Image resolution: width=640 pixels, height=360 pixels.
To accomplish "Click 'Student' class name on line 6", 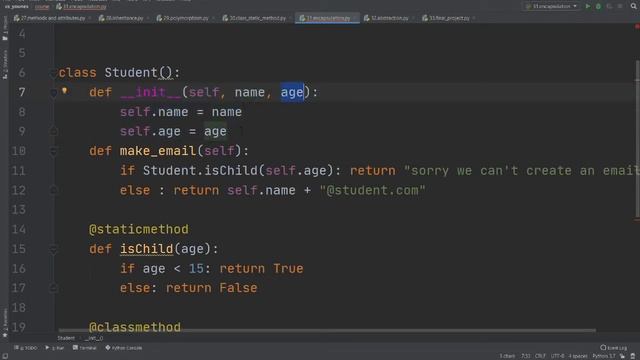I will [x=131, y=73].
